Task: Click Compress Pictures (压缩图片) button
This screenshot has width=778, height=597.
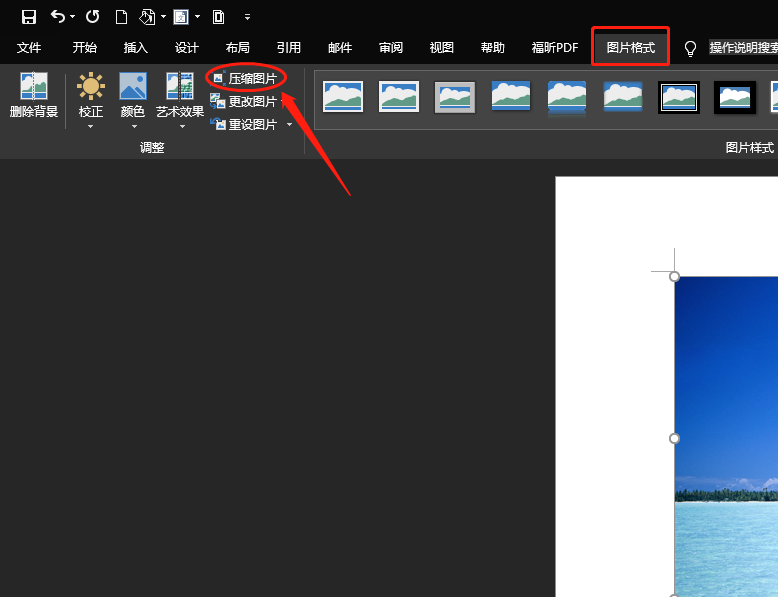Action: click(x=245, y=78)
